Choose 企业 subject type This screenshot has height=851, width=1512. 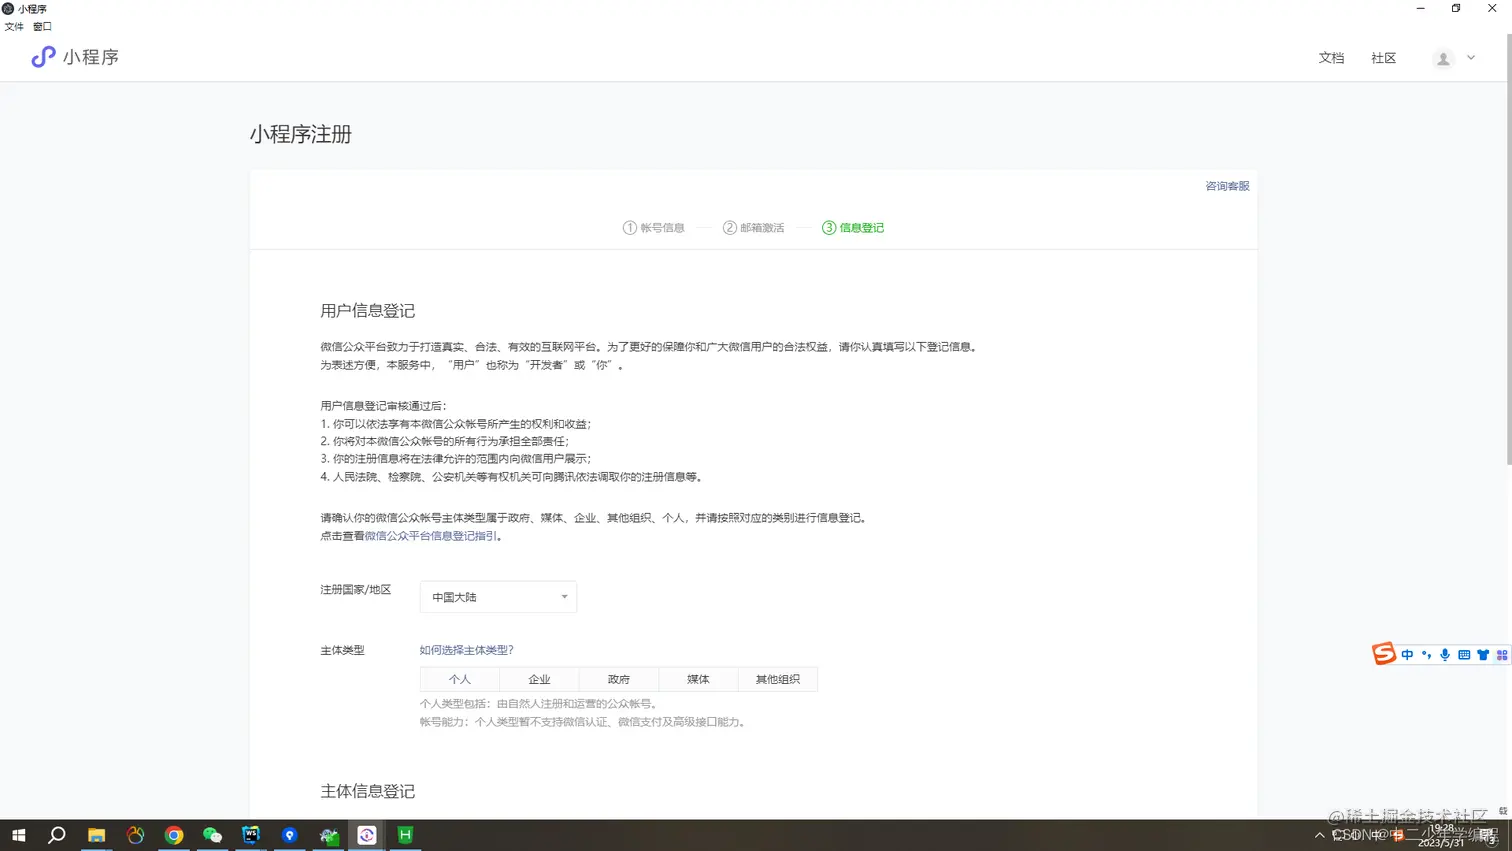tap(539, 679)
